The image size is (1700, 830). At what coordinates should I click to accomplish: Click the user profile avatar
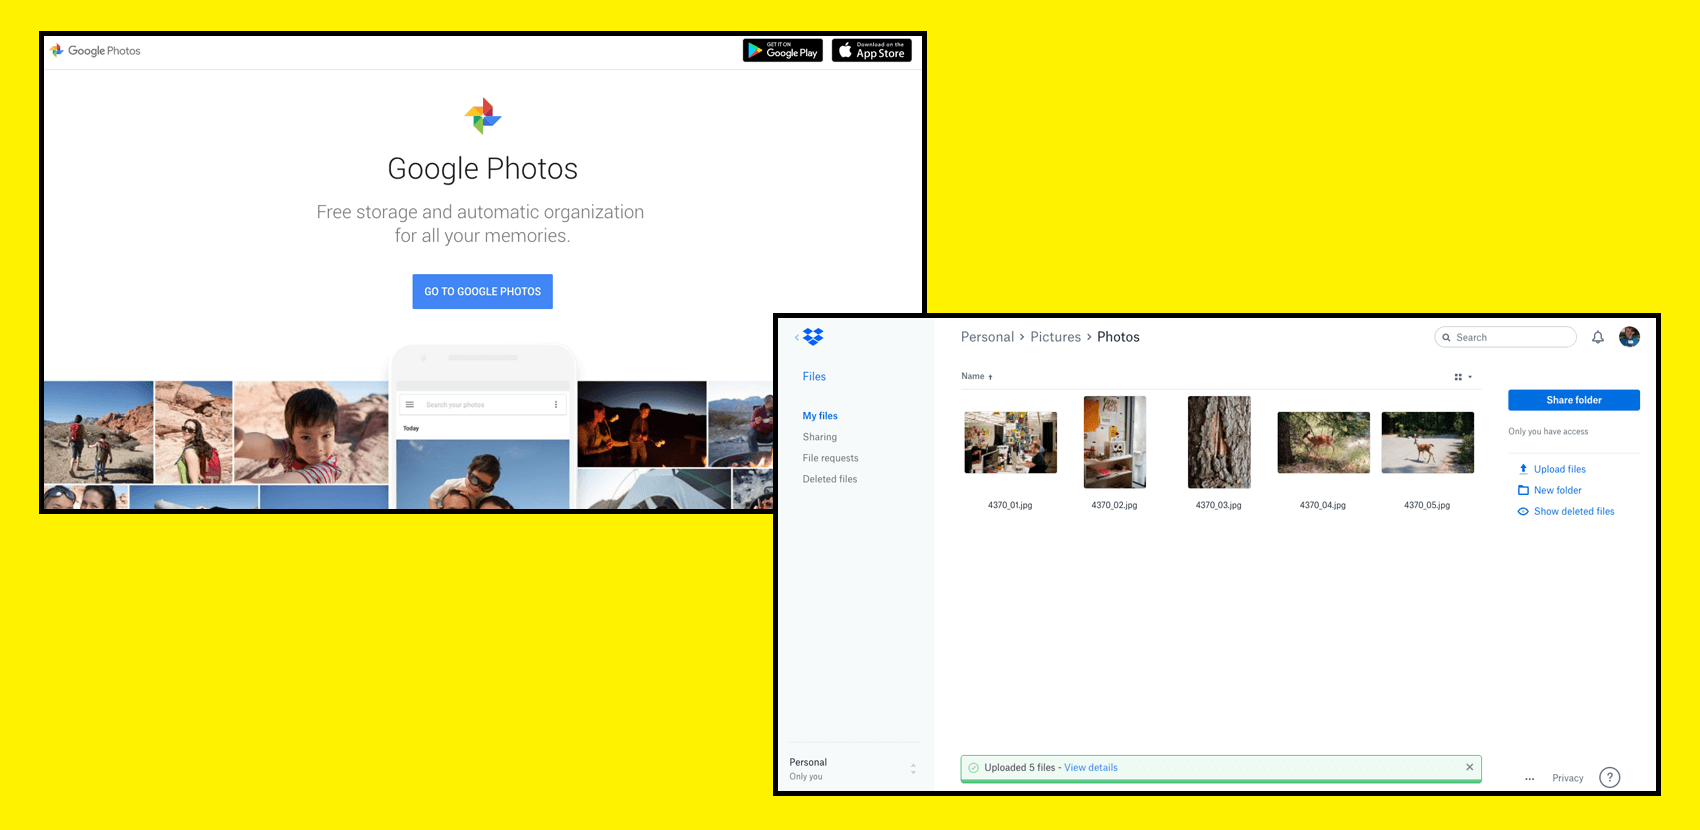click(1629, 337)
